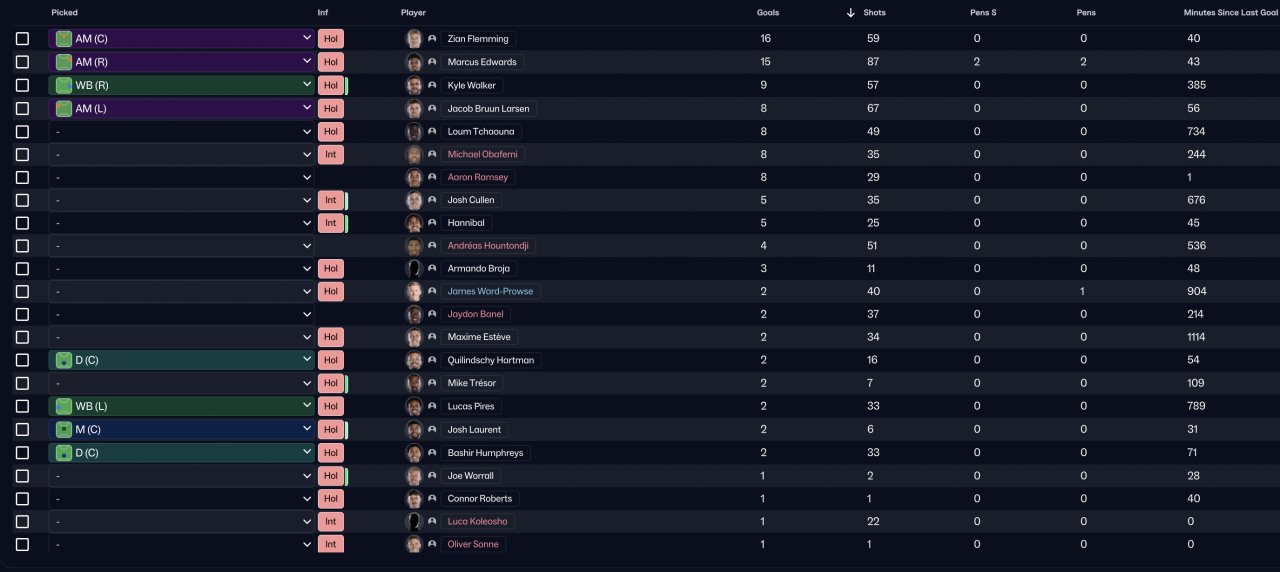Select the checkbox next to Aaron Ramsey
Screen dimensions: 1280x572
point(22,177)
